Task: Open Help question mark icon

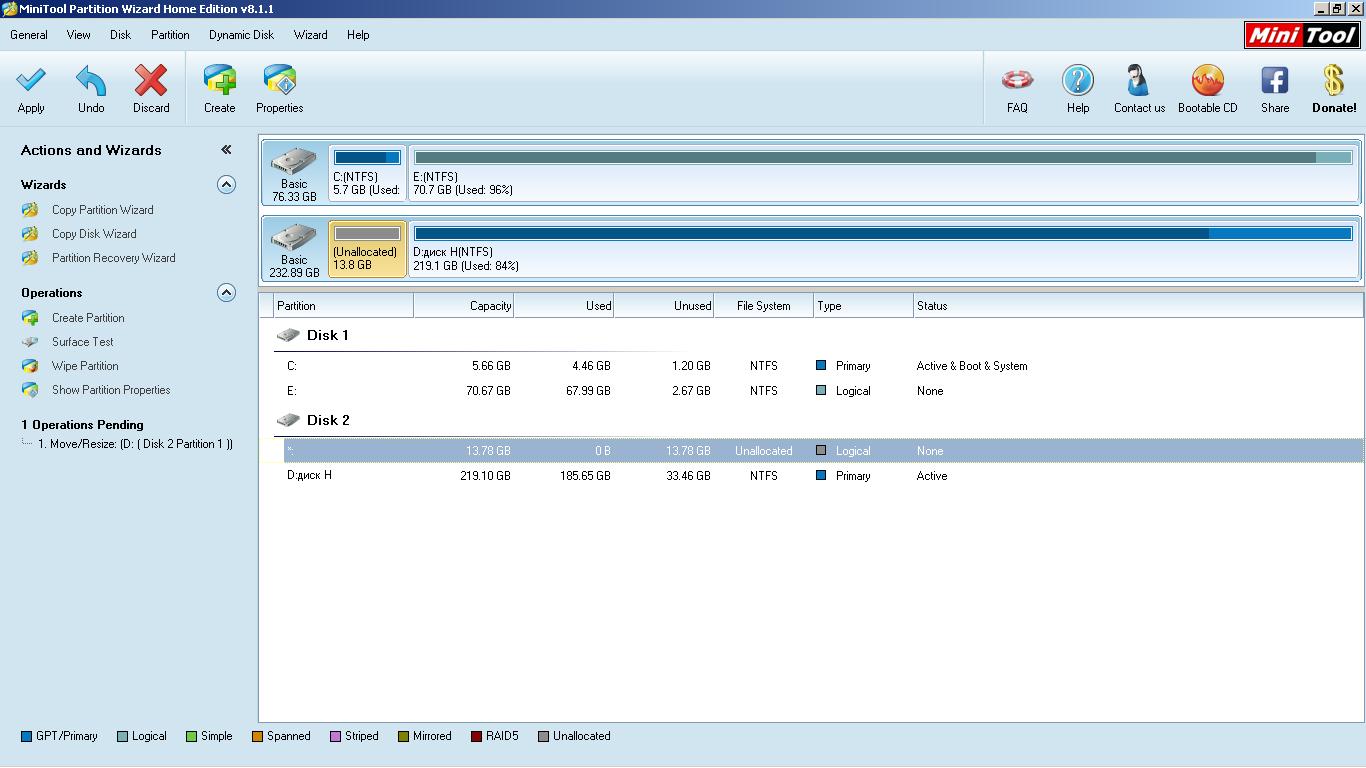Action: pos(1078,80)
